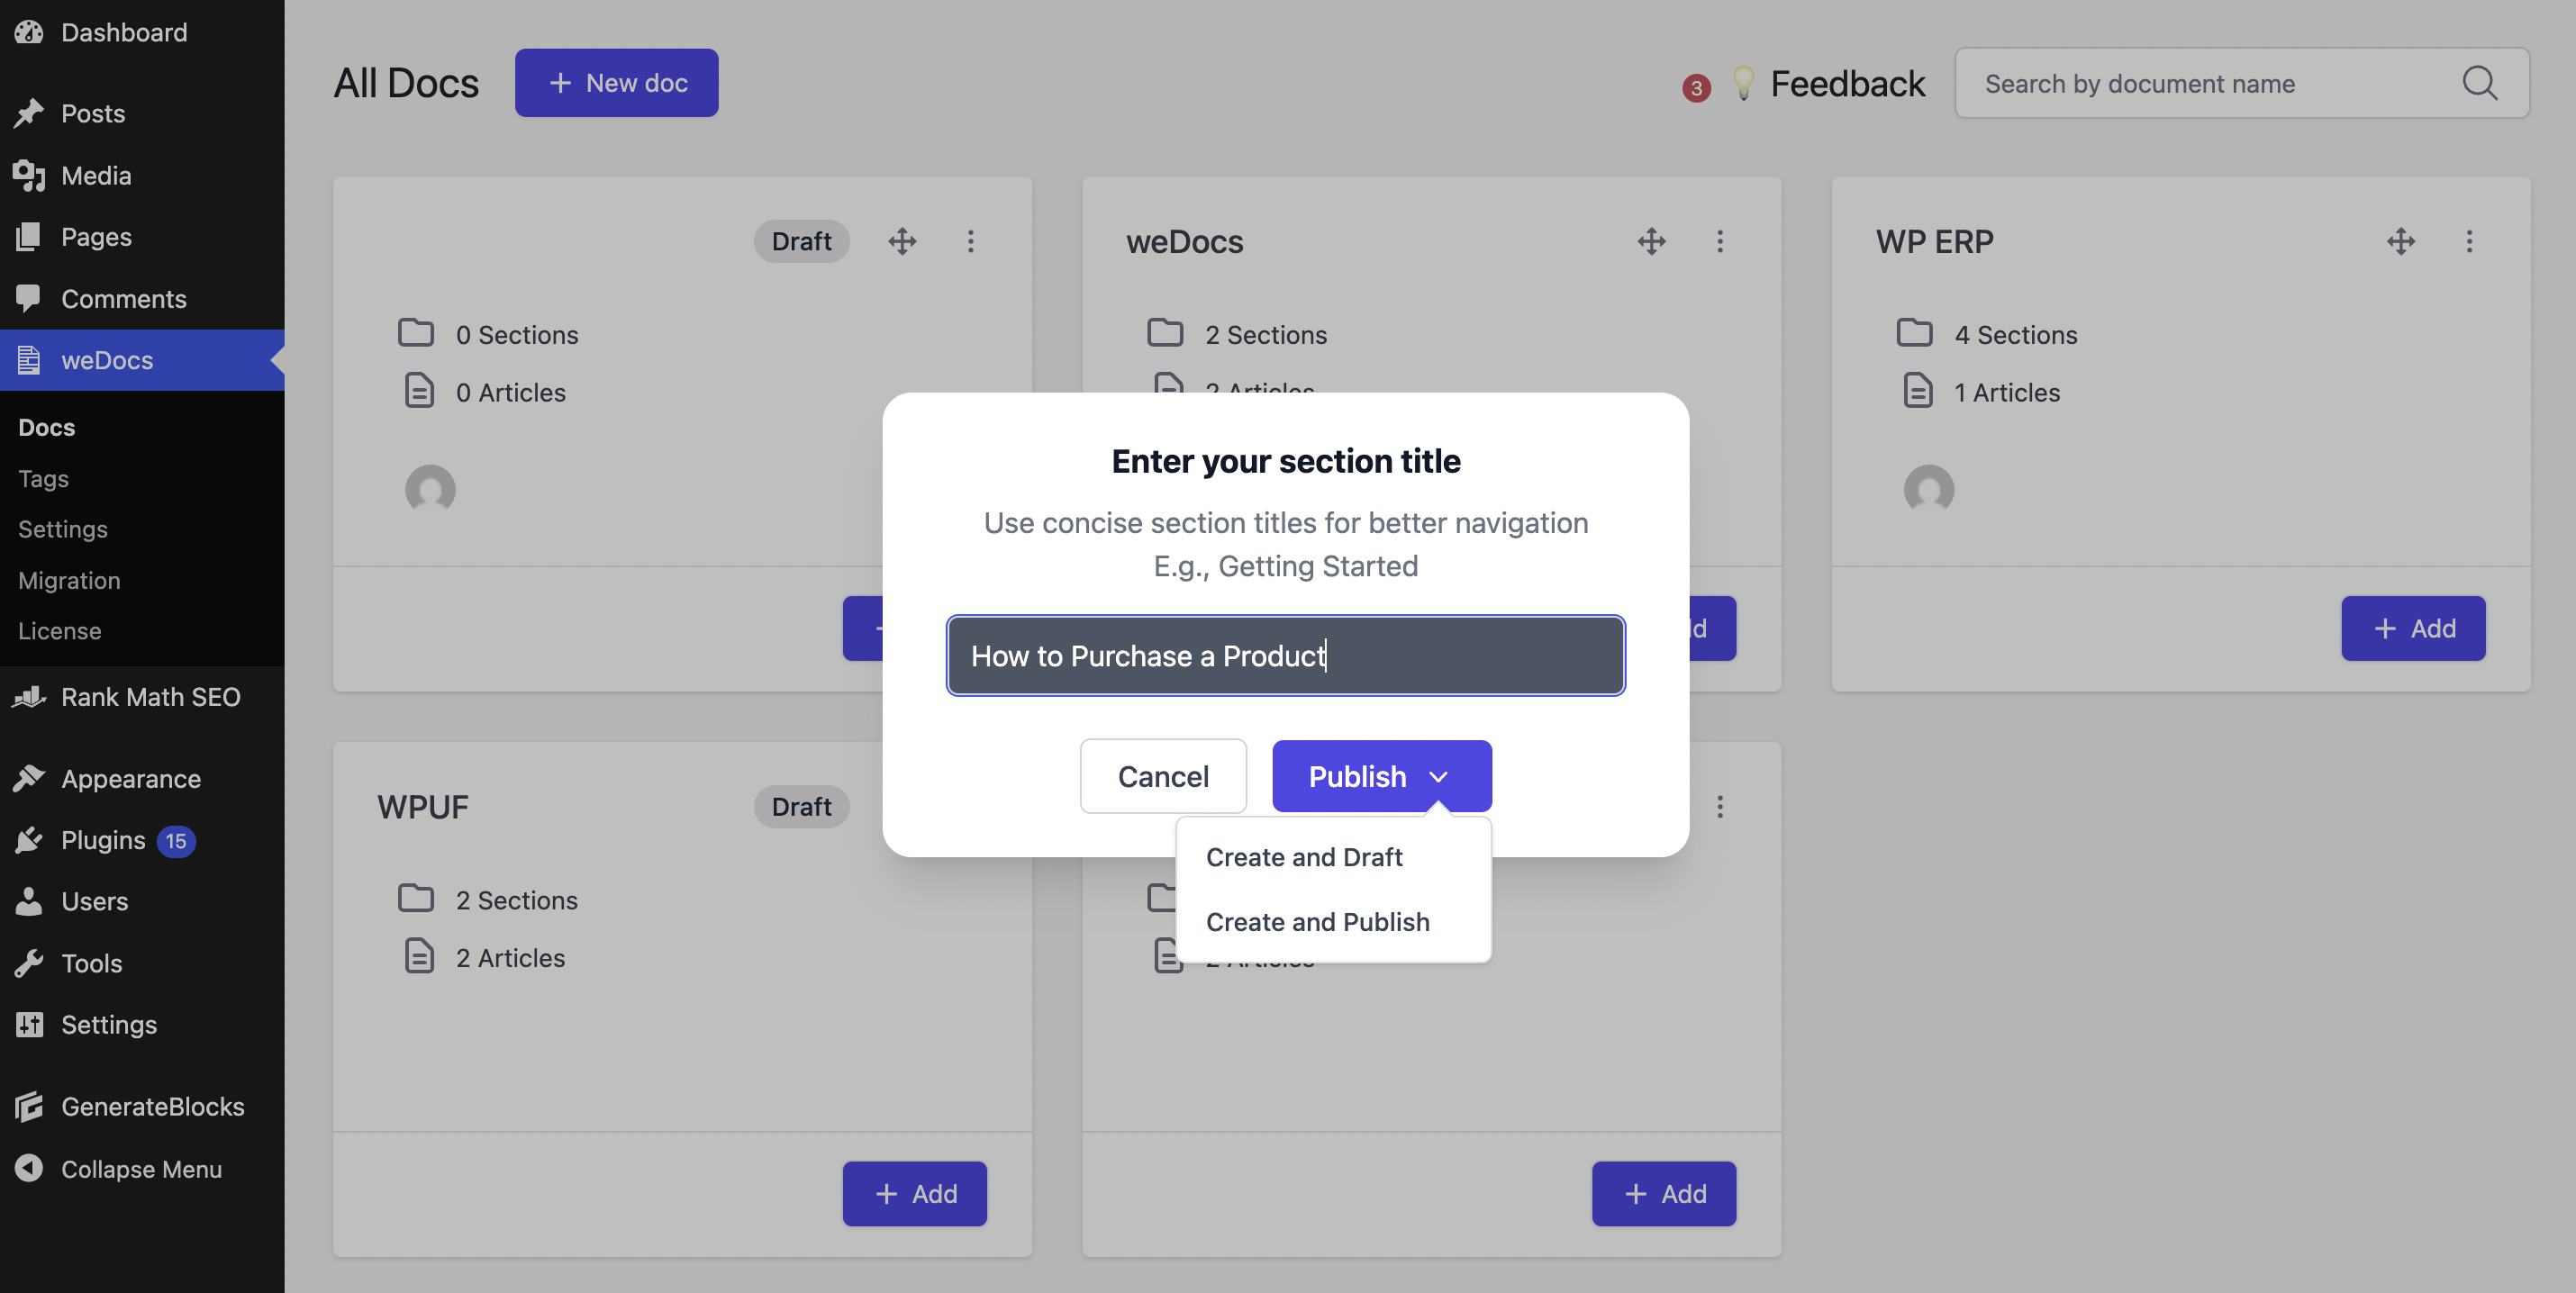Collapse the WordPress admin menu

(x=140, y=1168)
